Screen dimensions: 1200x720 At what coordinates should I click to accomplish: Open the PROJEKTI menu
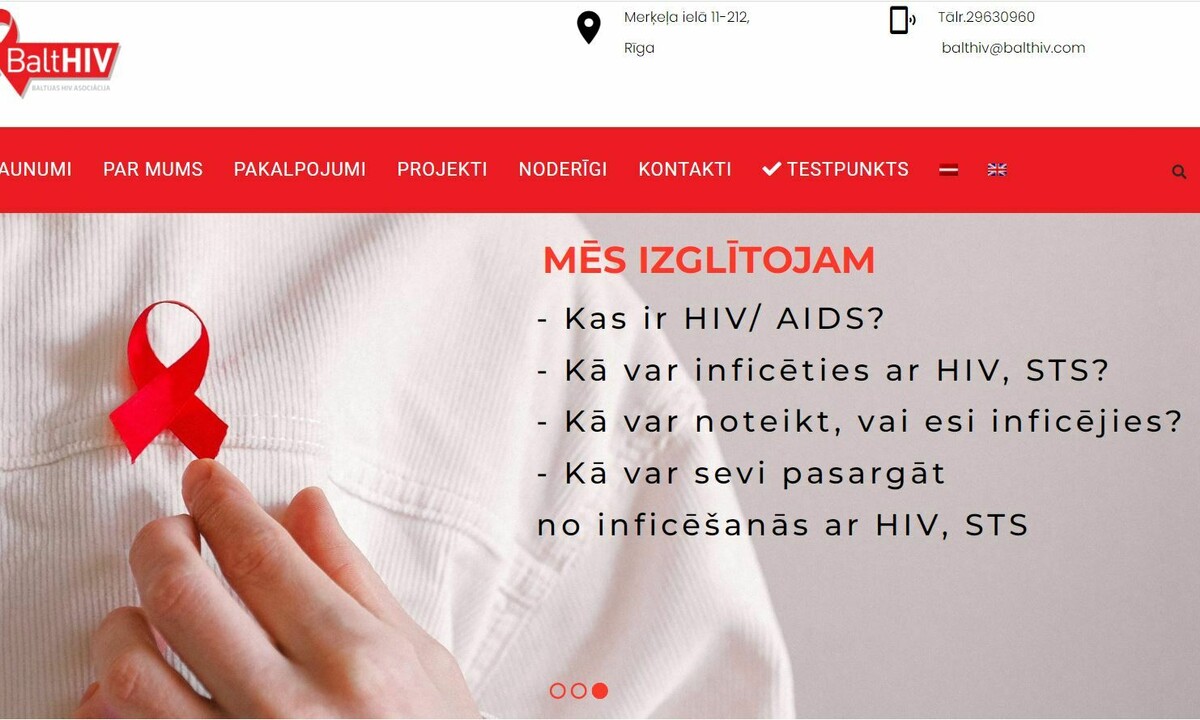pos(442,170)
